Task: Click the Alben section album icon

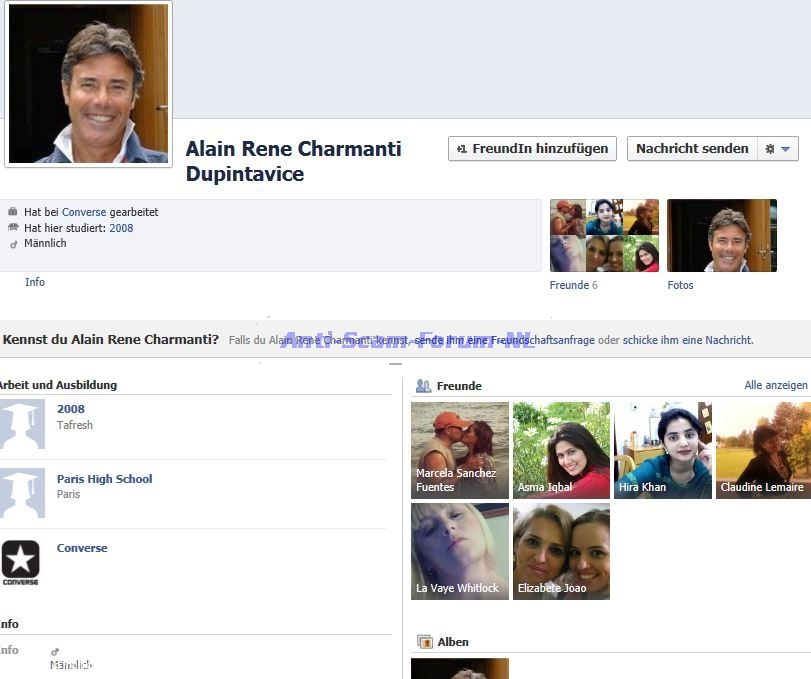Action: click(x=424, y=642)
